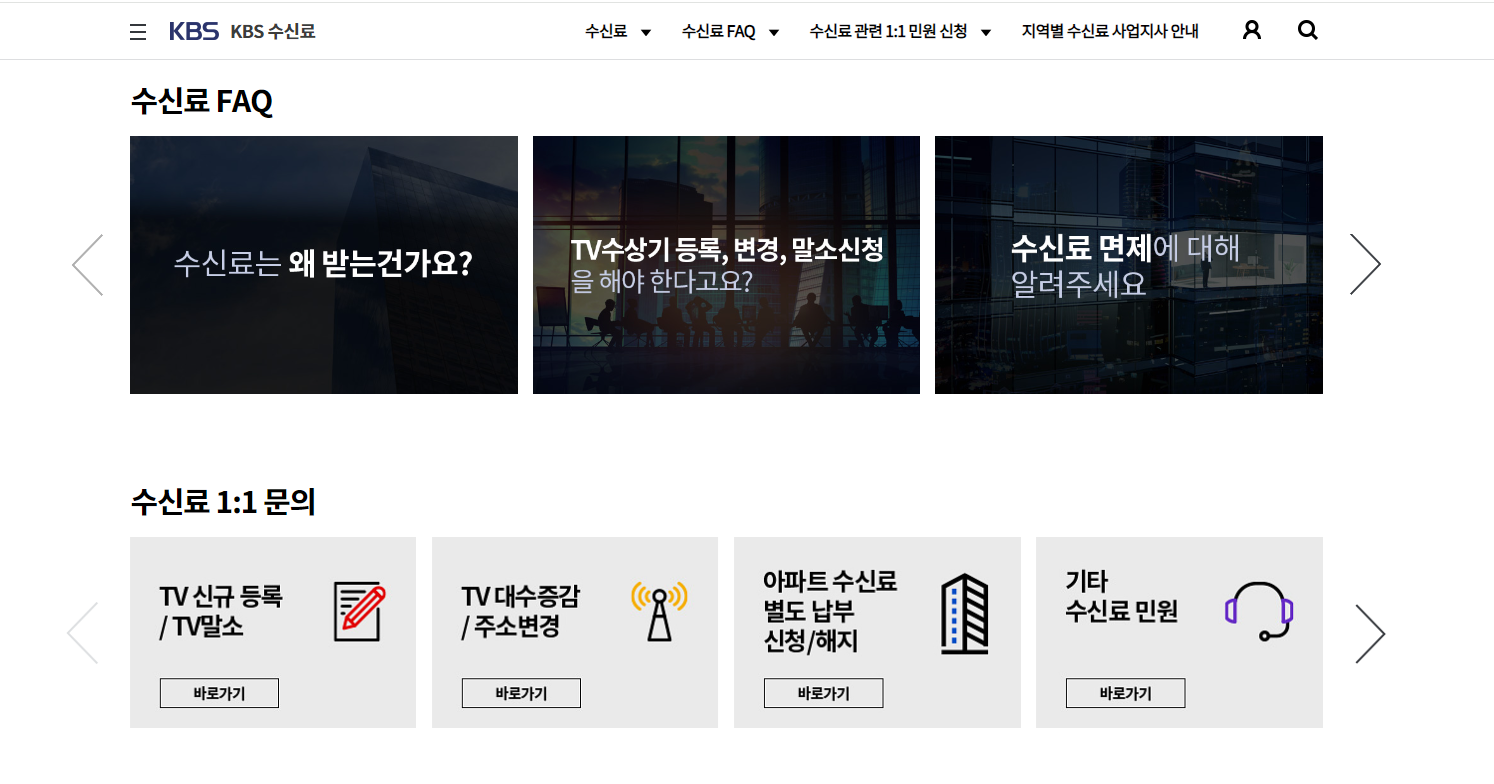The image size is (1494, 784).
Task: Open the user account icon
Action: point(1251,30)
